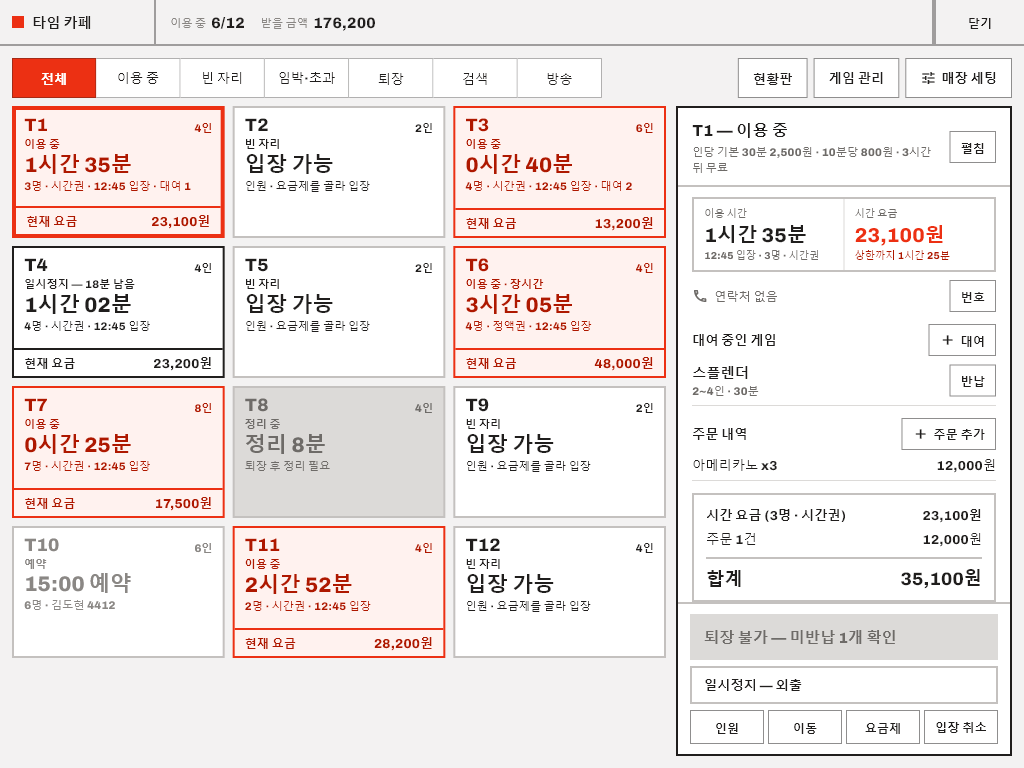Select the vacant T2 table card
This screenshot has height=768, width=1024.
[339, 172]
